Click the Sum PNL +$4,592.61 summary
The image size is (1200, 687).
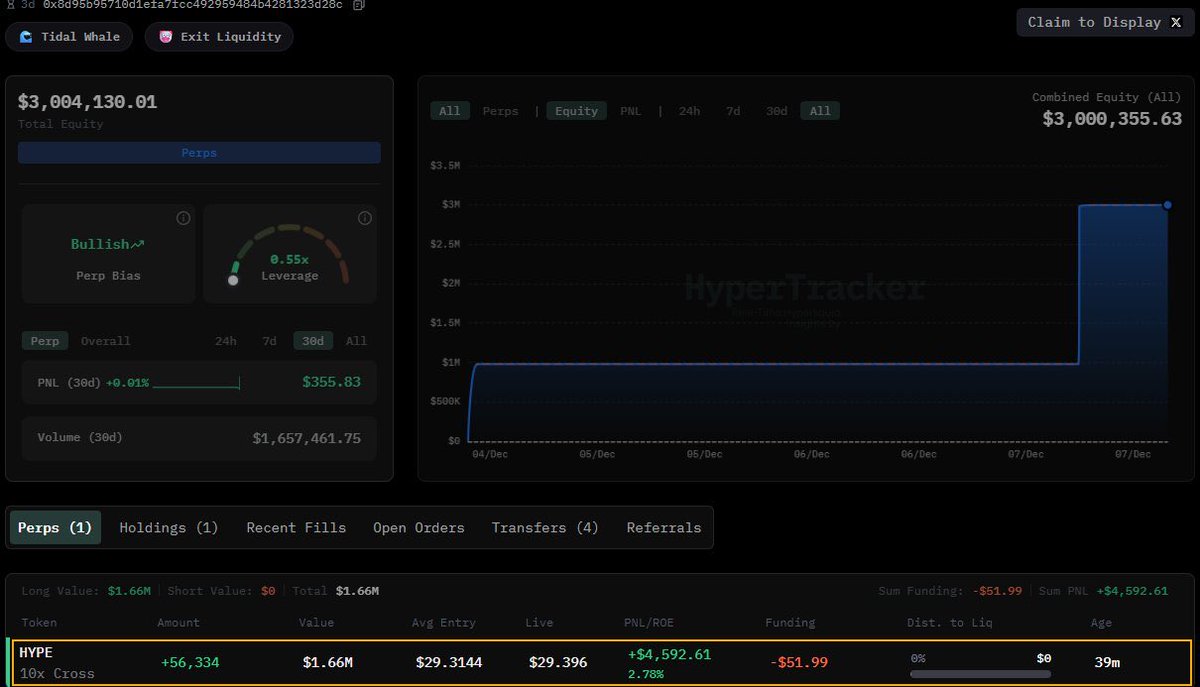1103,591
